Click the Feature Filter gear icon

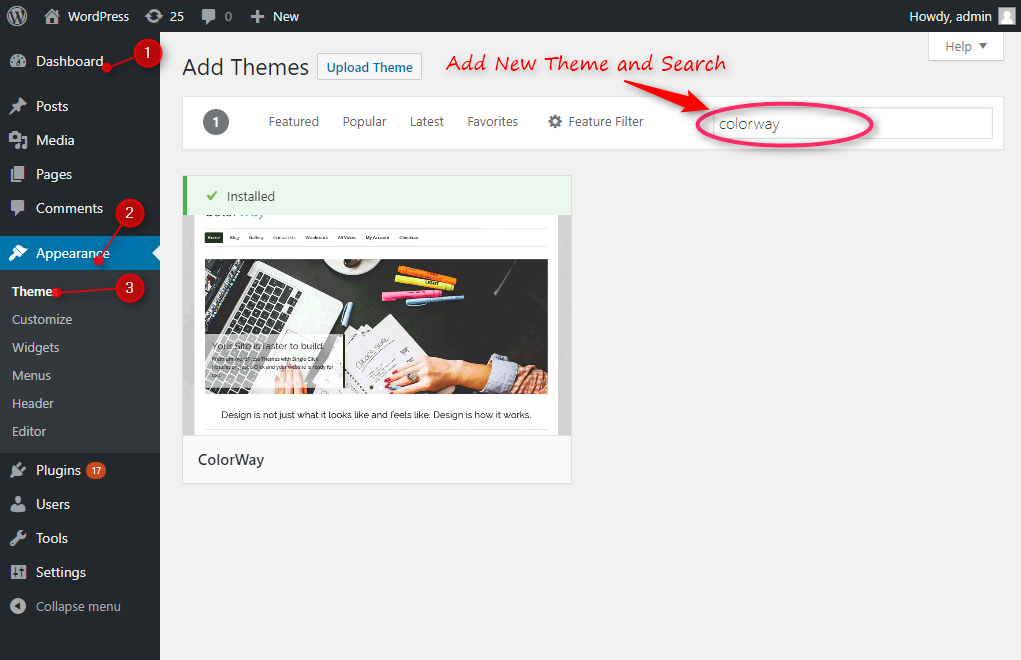[x=555, y=121]
